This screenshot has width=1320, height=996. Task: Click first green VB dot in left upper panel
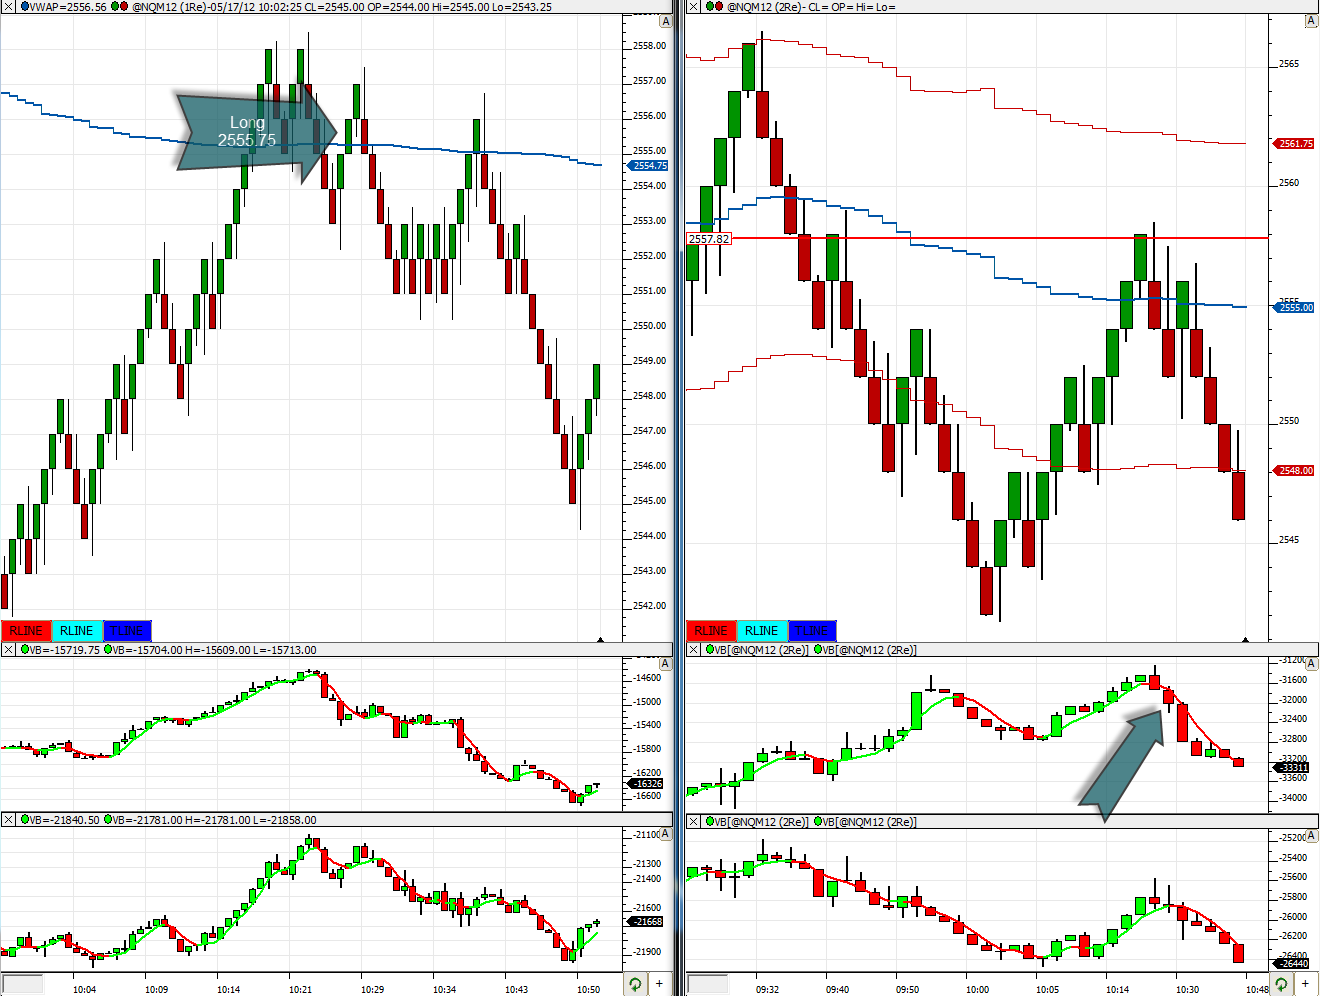[25, 650]
